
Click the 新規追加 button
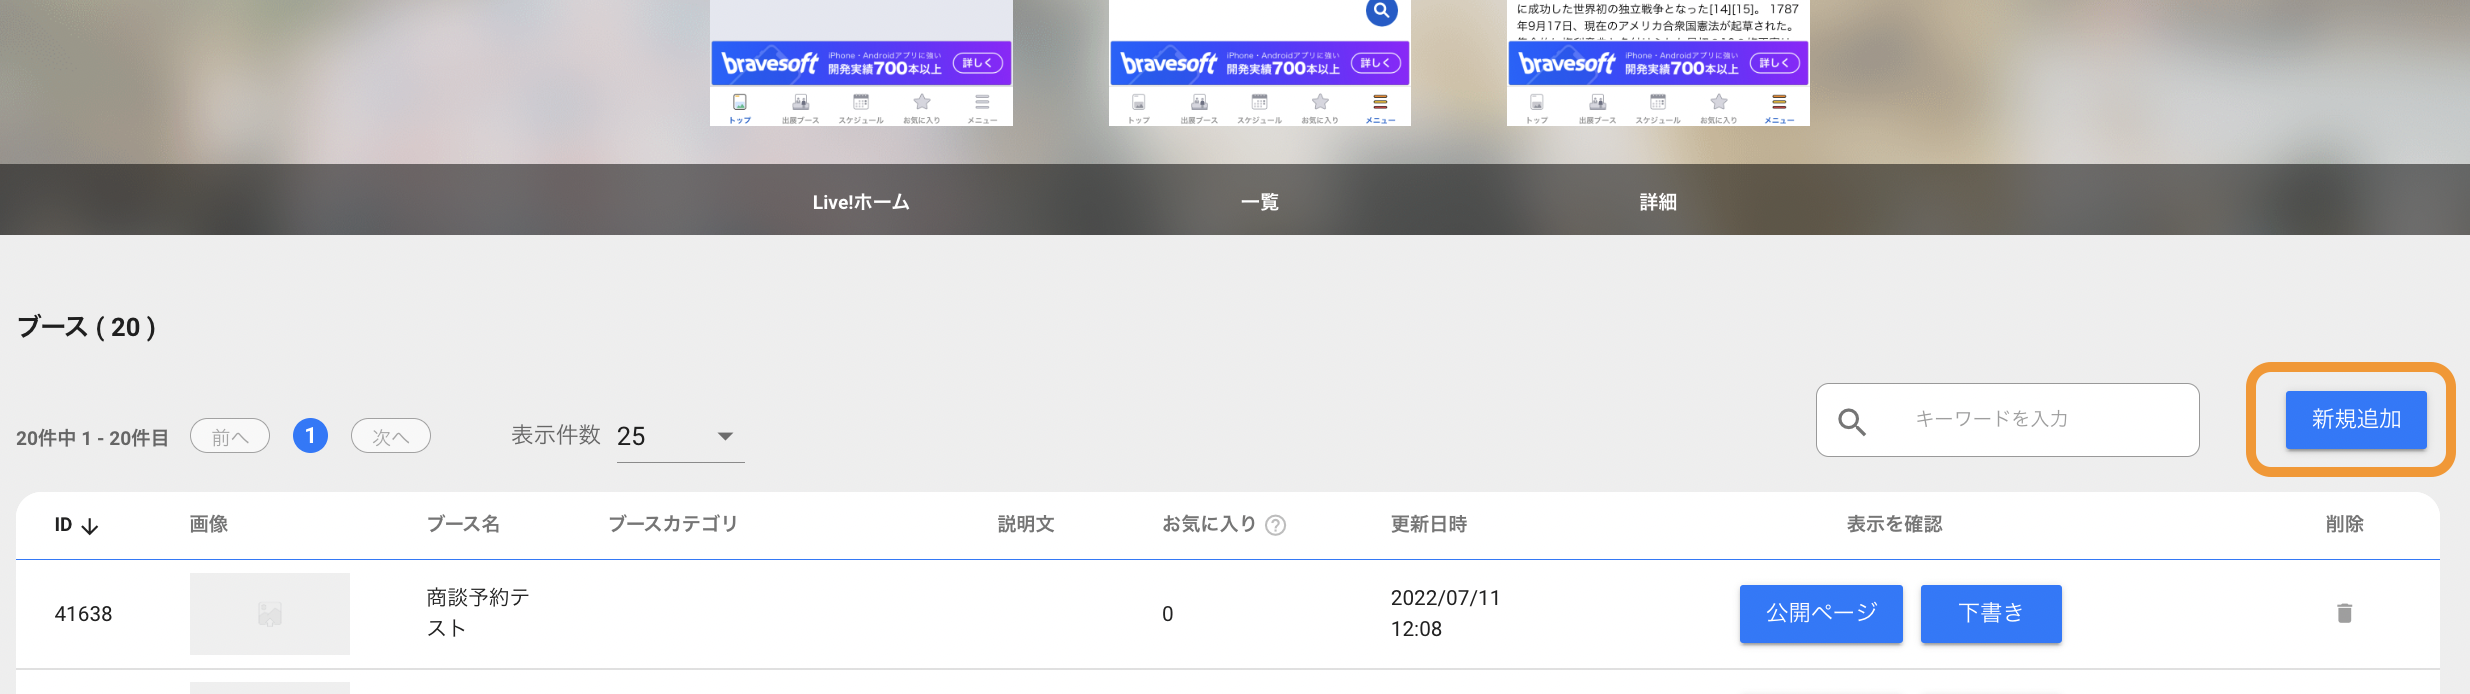click(2356, 420)
